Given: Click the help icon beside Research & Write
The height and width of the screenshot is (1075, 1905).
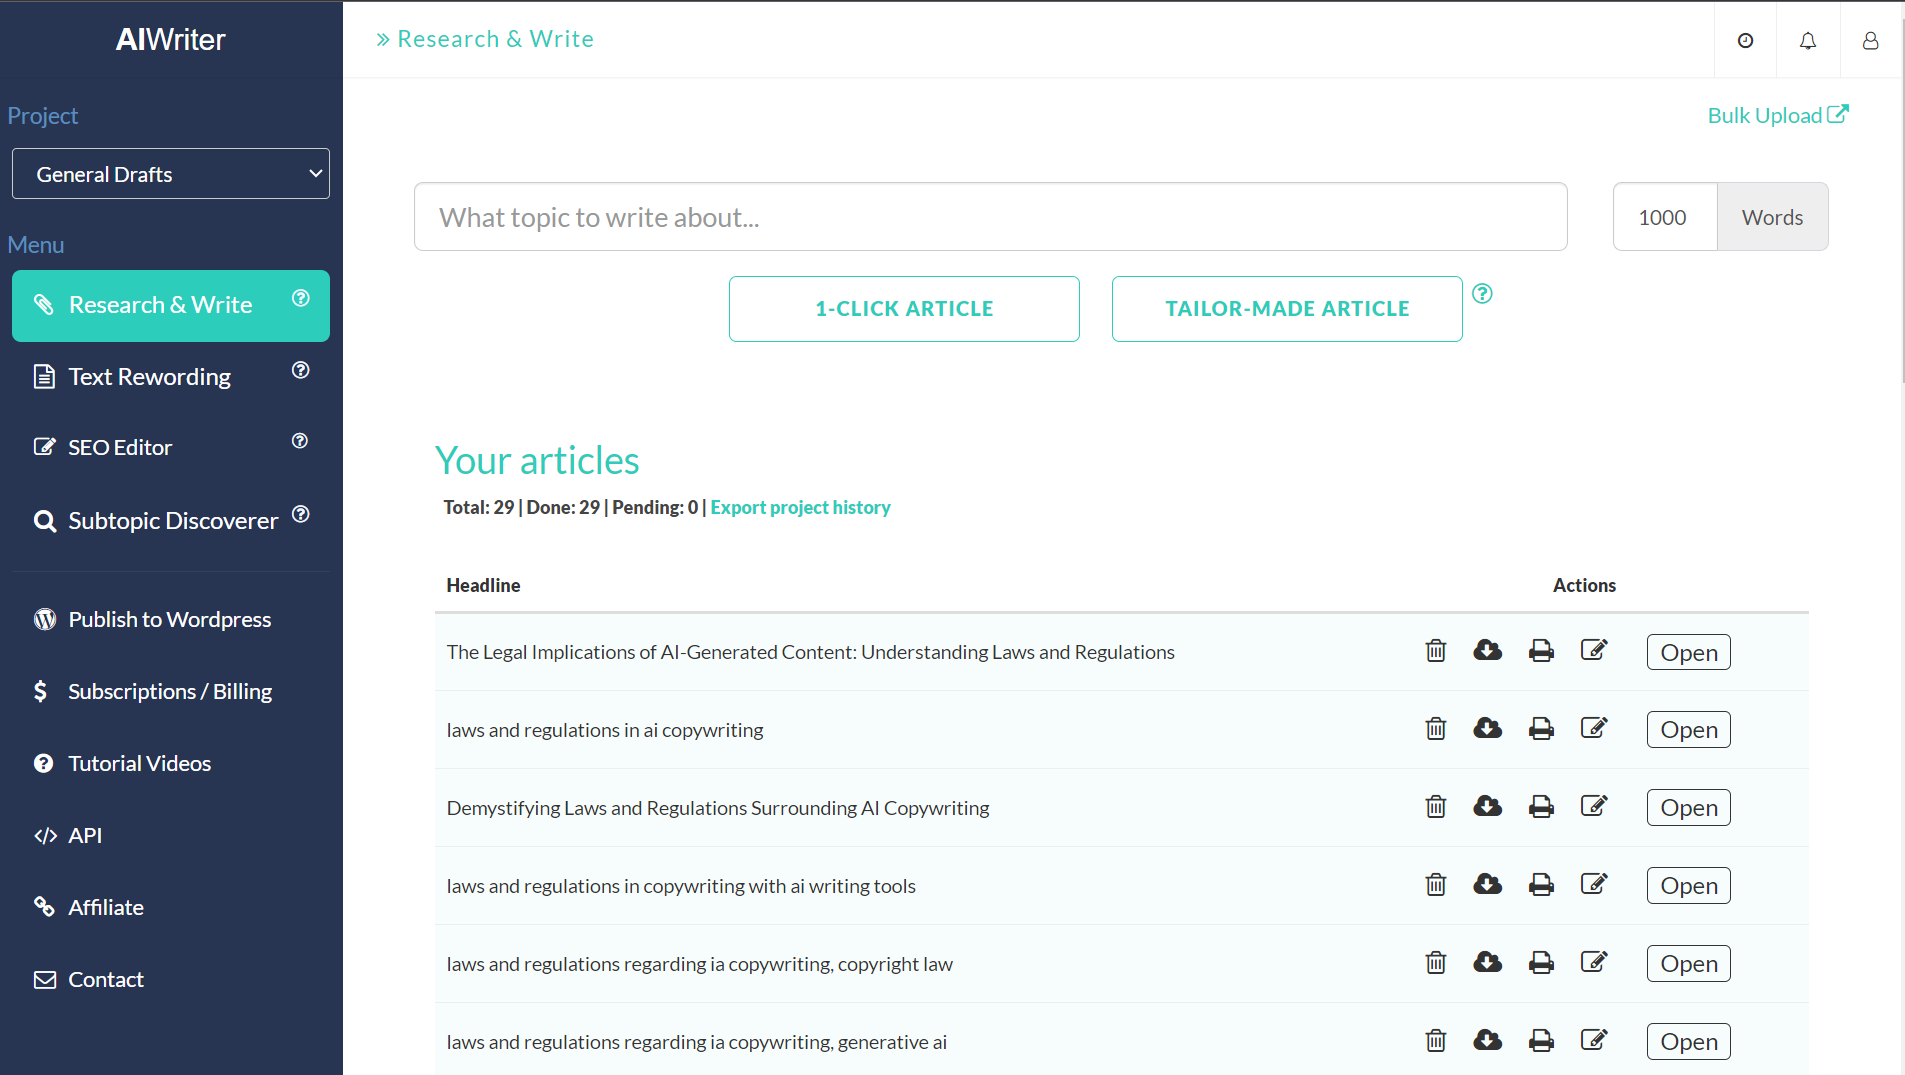Looking at the screenshot, I should 301,297.
